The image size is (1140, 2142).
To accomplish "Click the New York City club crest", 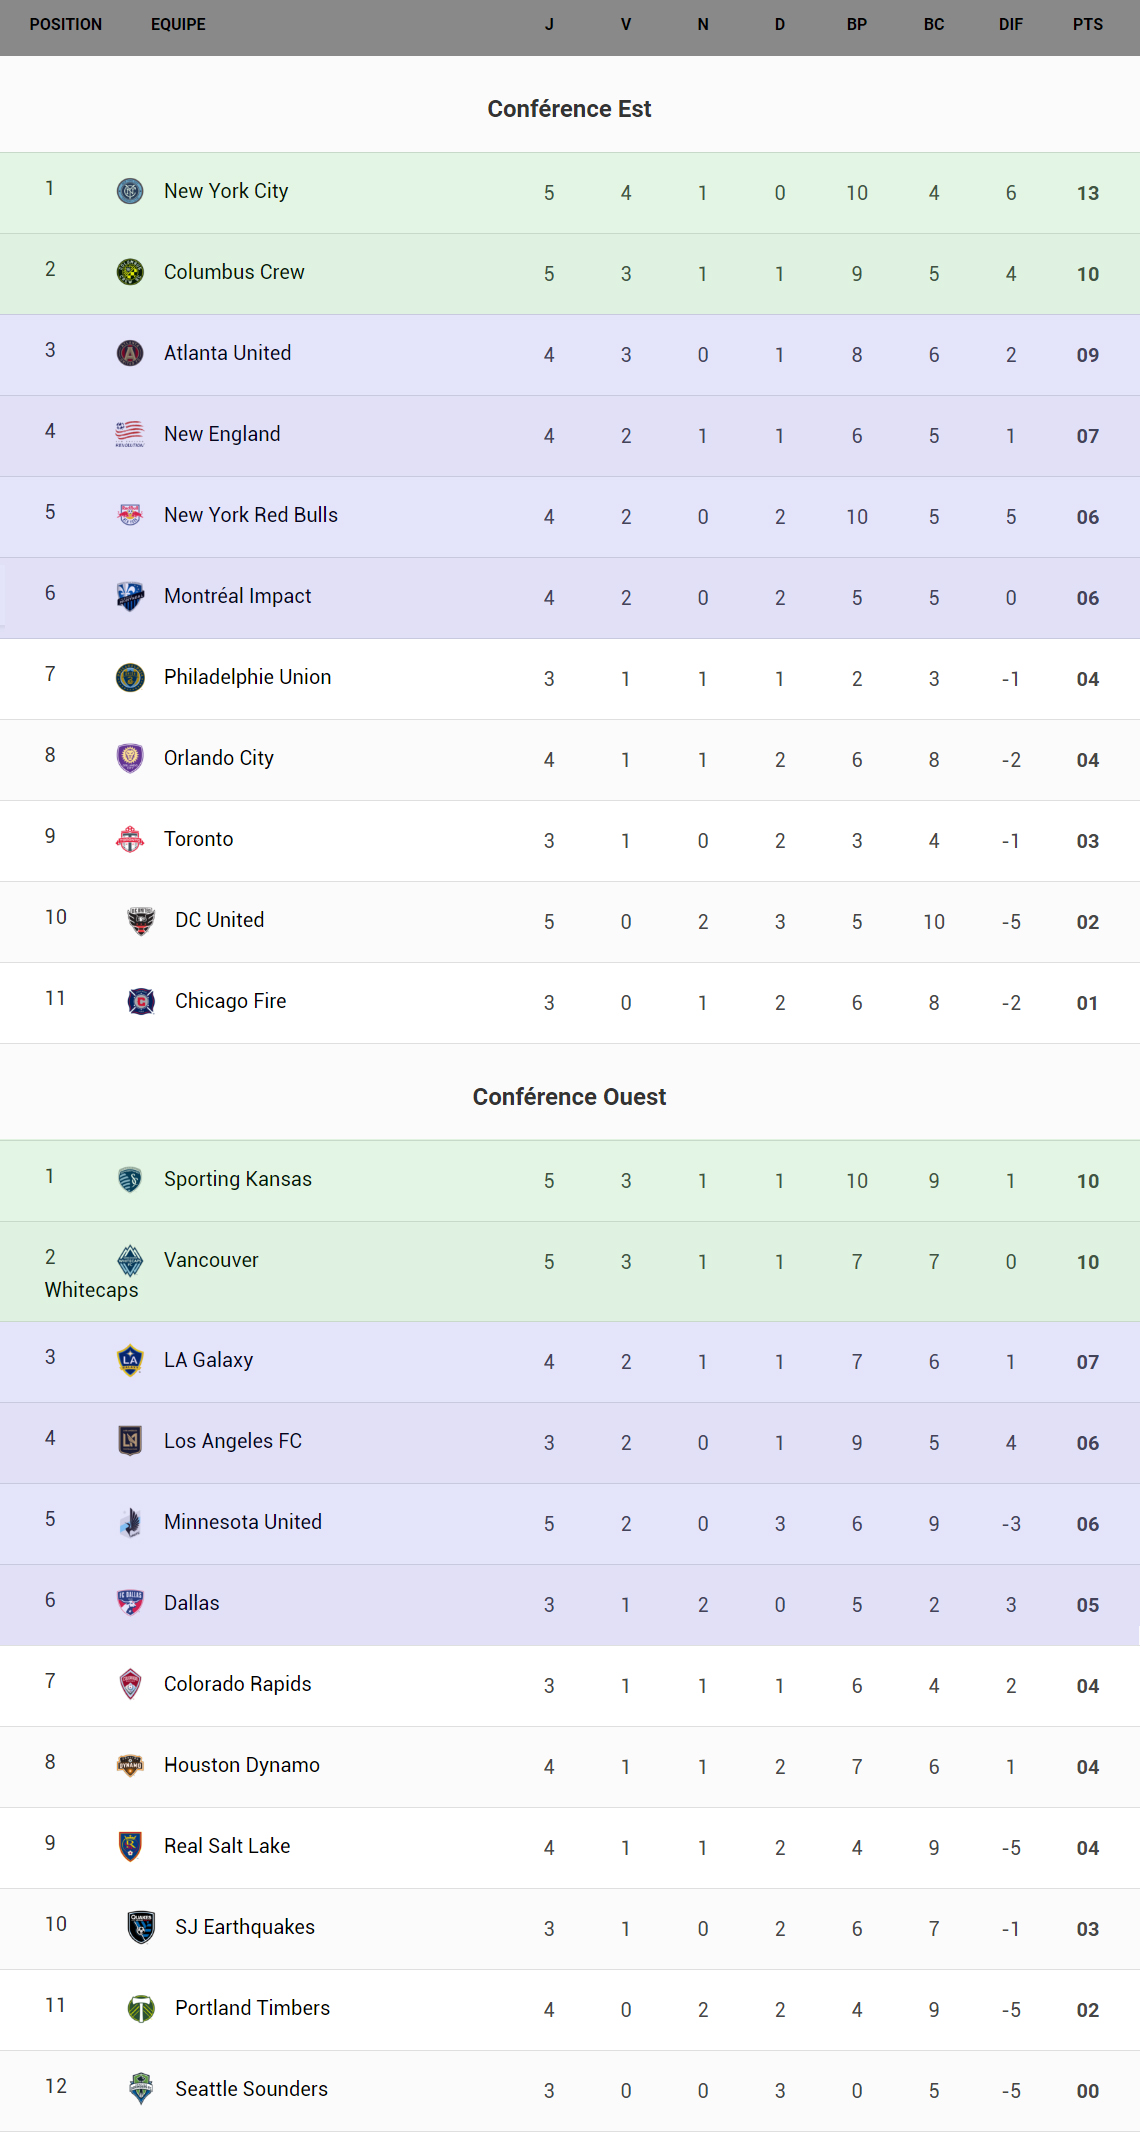I will click(x=130, y=191).
